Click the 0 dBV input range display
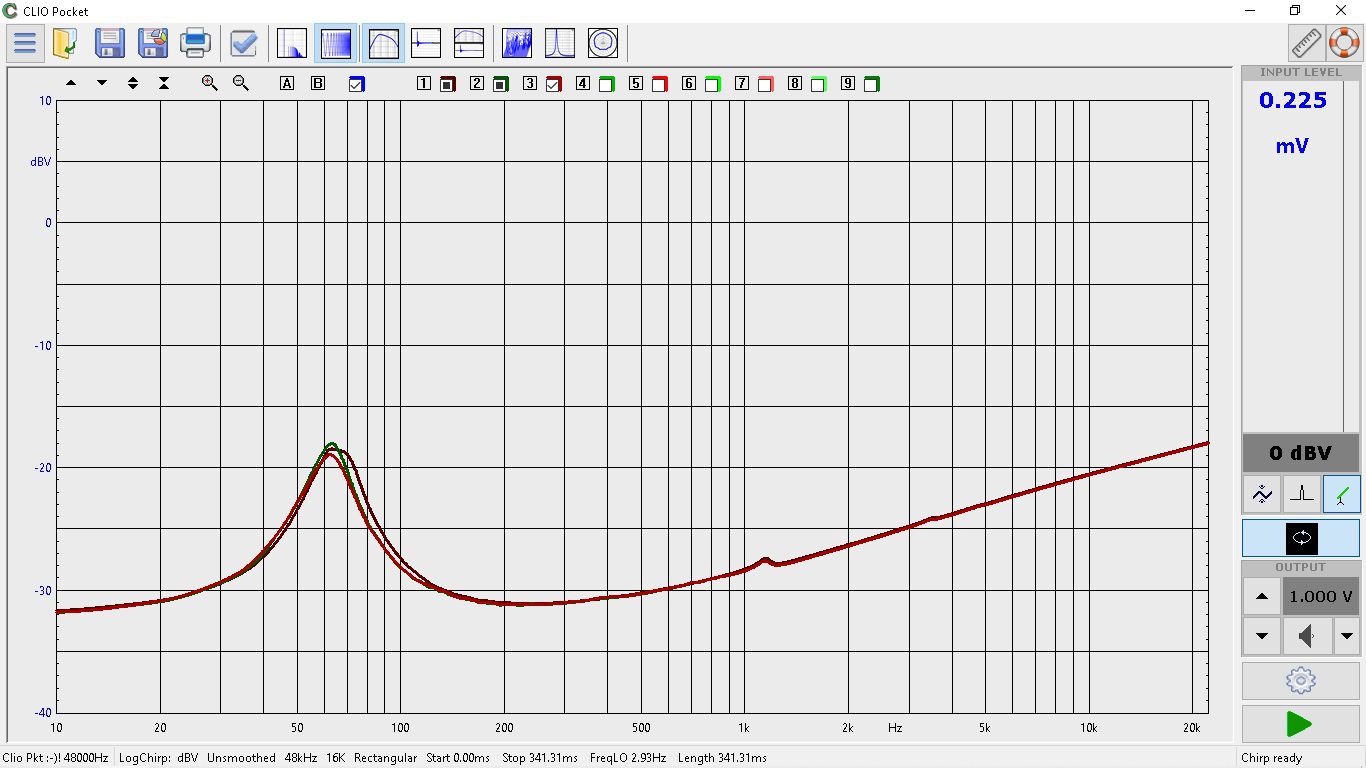Viewport: 1366px width, 768px height. click(1301, 453)
